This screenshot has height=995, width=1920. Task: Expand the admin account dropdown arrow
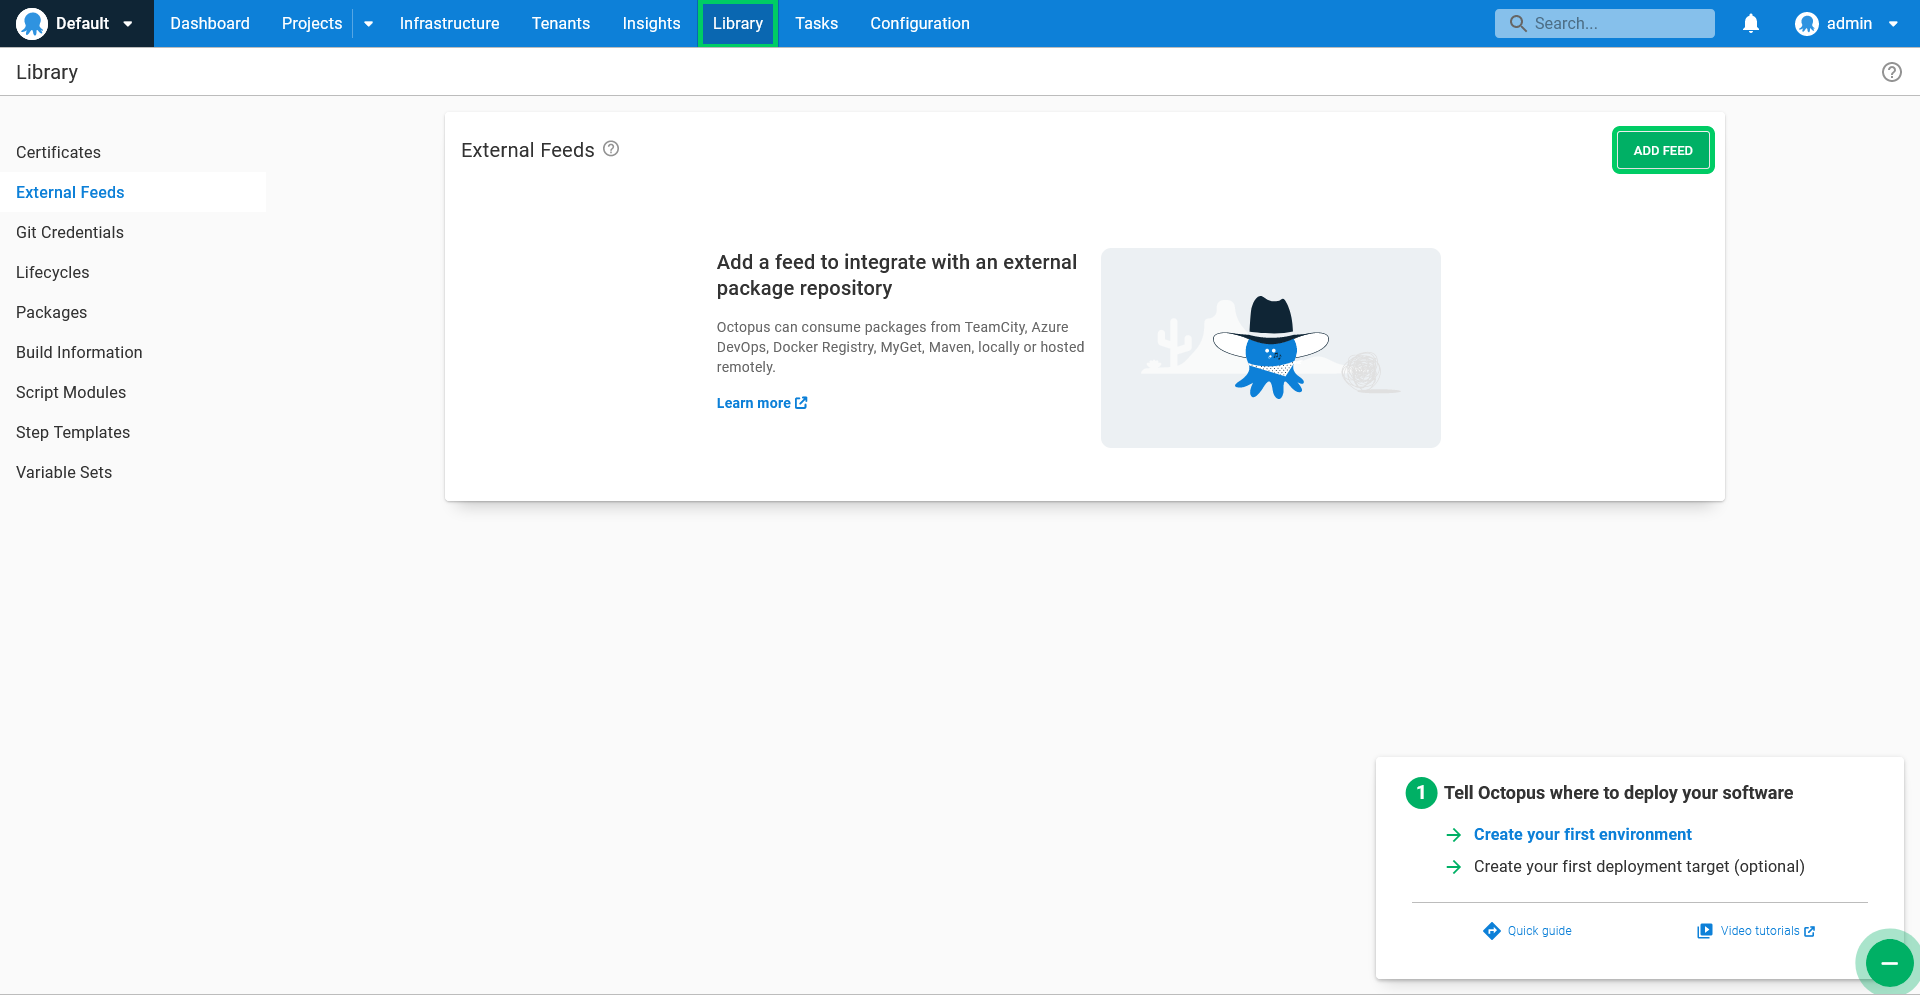pyautogui.click(x=1893, y=24)
